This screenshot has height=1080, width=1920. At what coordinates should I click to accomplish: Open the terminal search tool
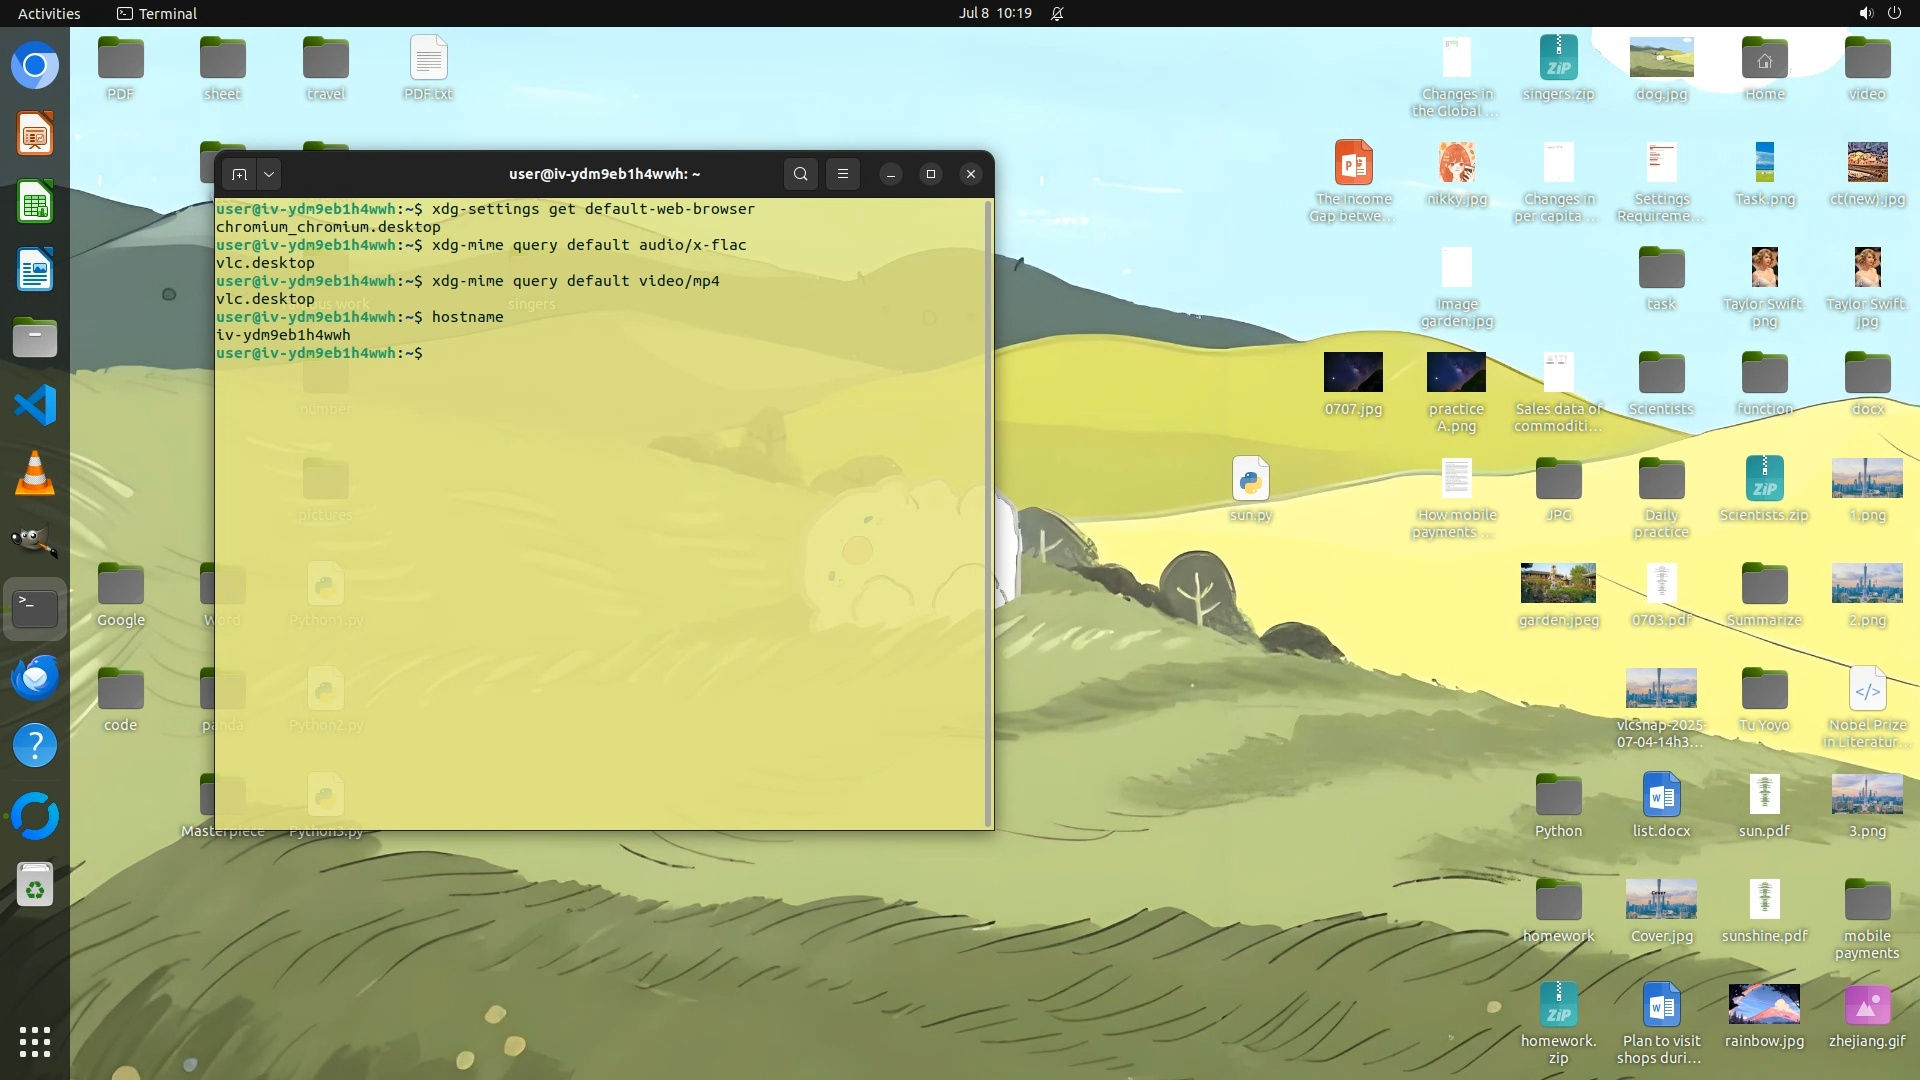coord(800,174)
